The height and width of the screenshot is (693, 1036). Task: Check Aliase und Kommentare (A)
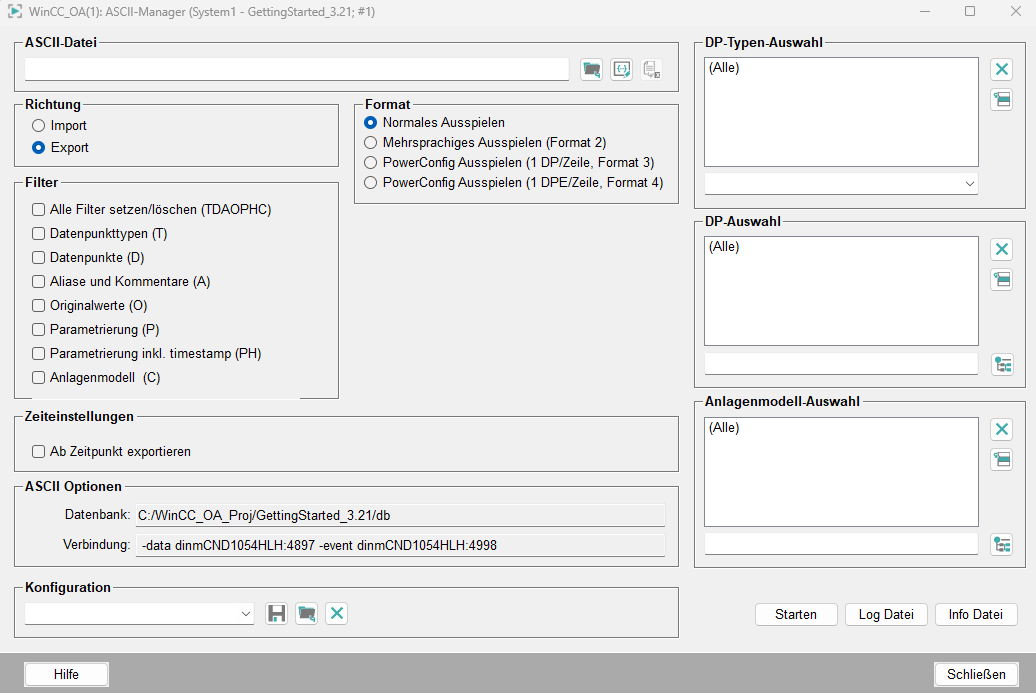(x=38, y=281)
